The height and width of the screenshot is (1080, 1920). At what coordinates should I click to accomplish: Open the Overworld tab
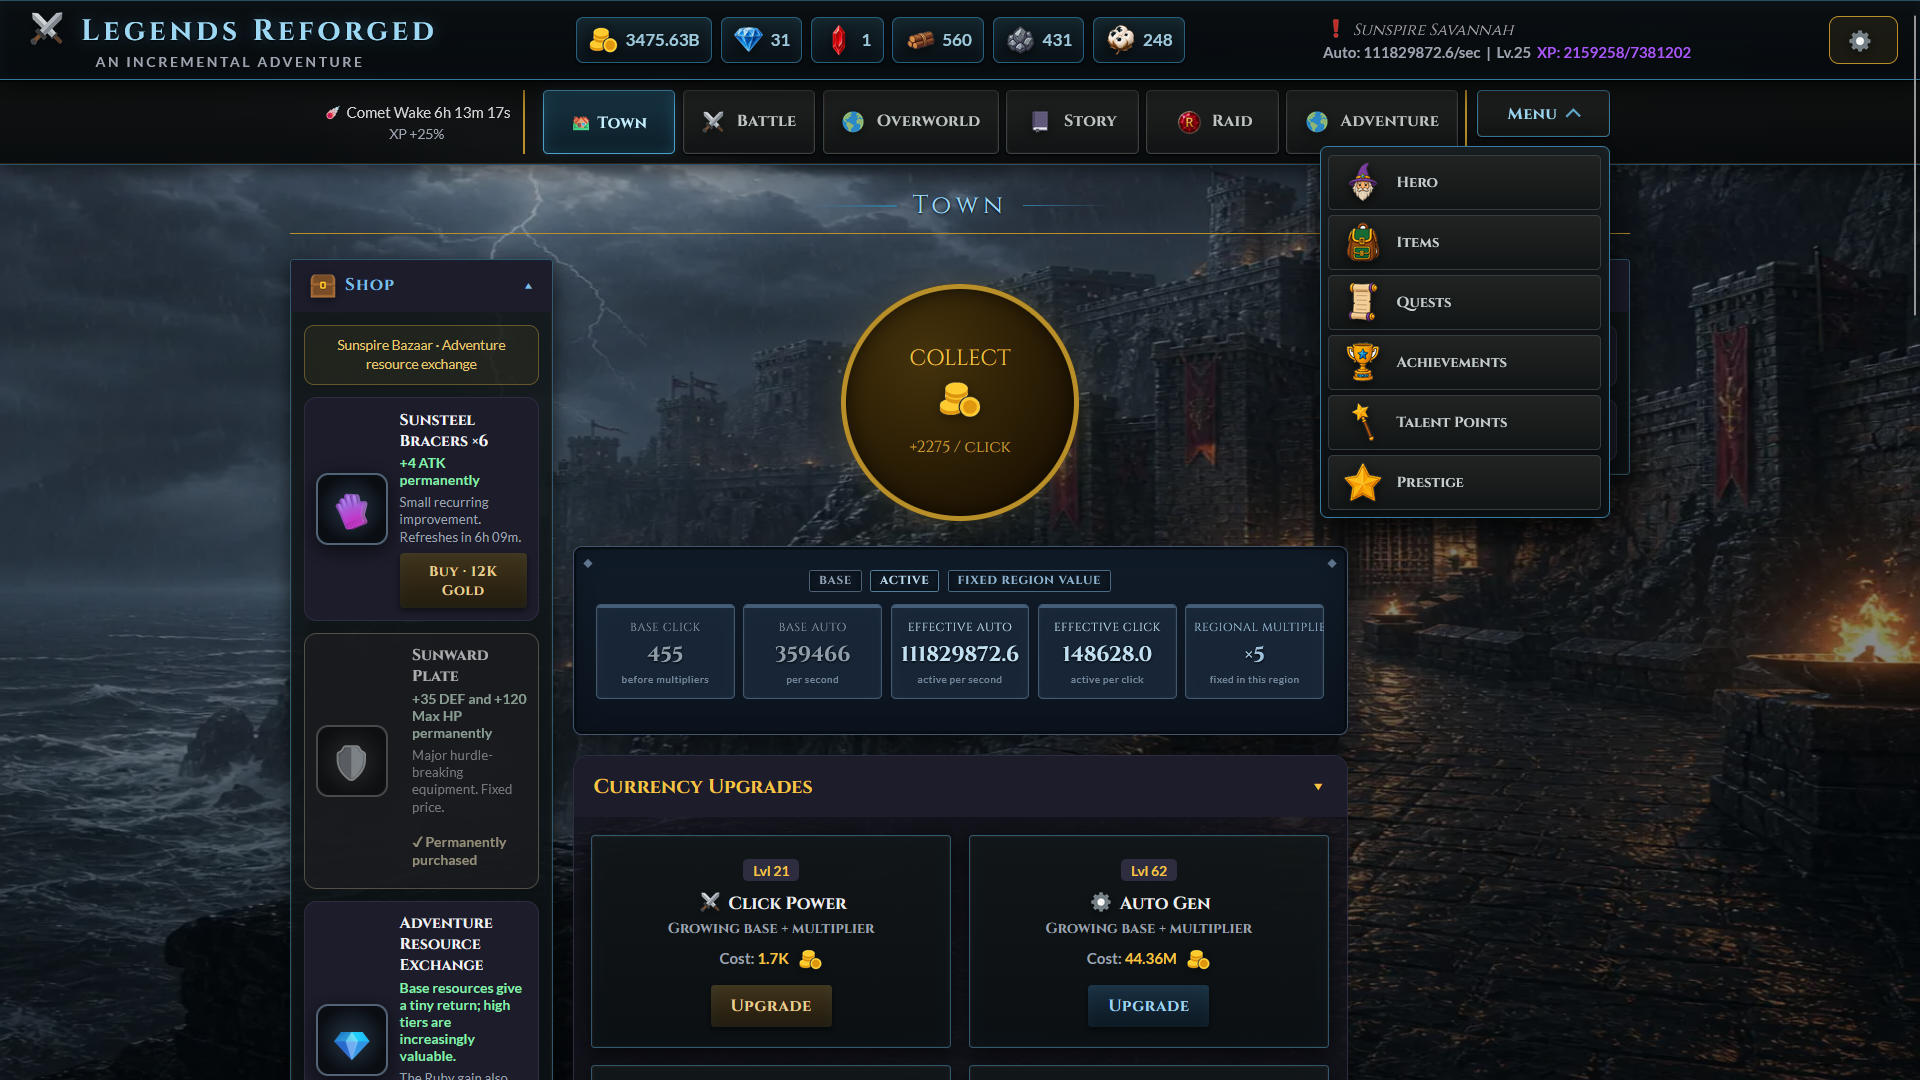[x=910, y=121]
